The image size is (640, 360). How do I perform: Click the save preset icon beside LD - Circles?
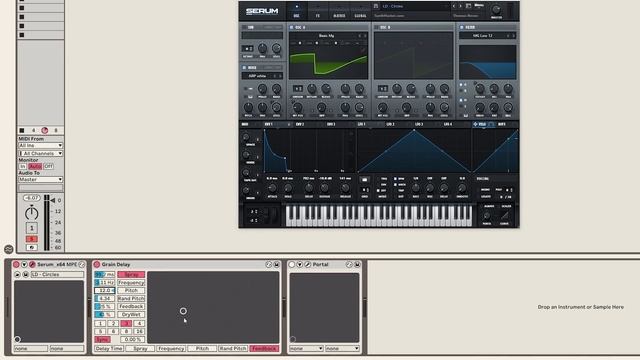click(25, 275)
